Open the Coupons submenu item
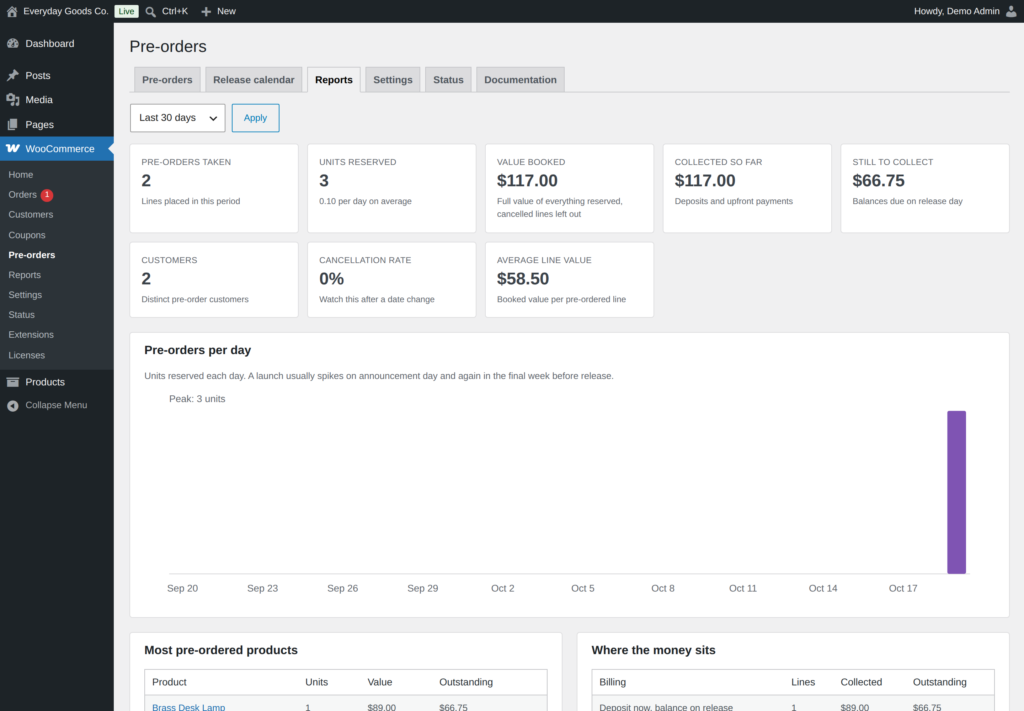 click(27, 234)
